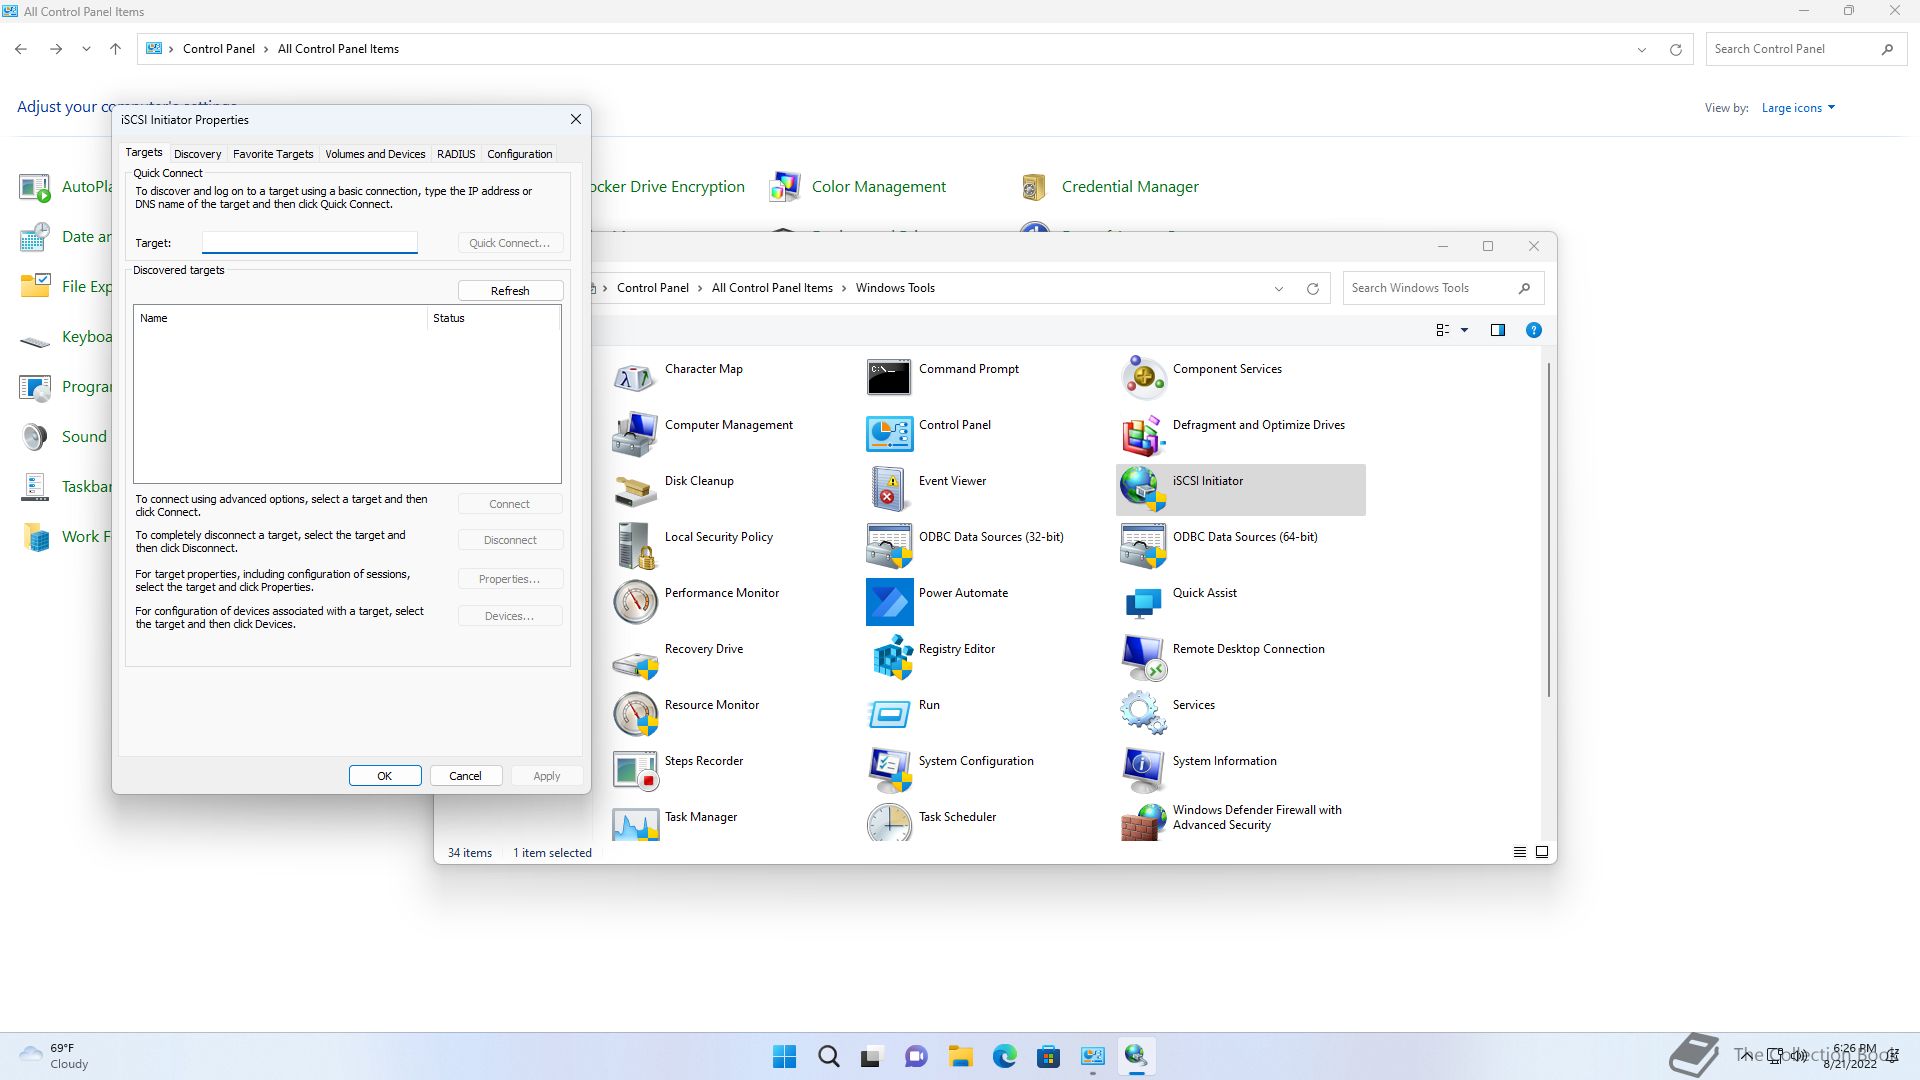1920x1080 pixels.
Task: Open System Information icon
Action: [1143, 770]
